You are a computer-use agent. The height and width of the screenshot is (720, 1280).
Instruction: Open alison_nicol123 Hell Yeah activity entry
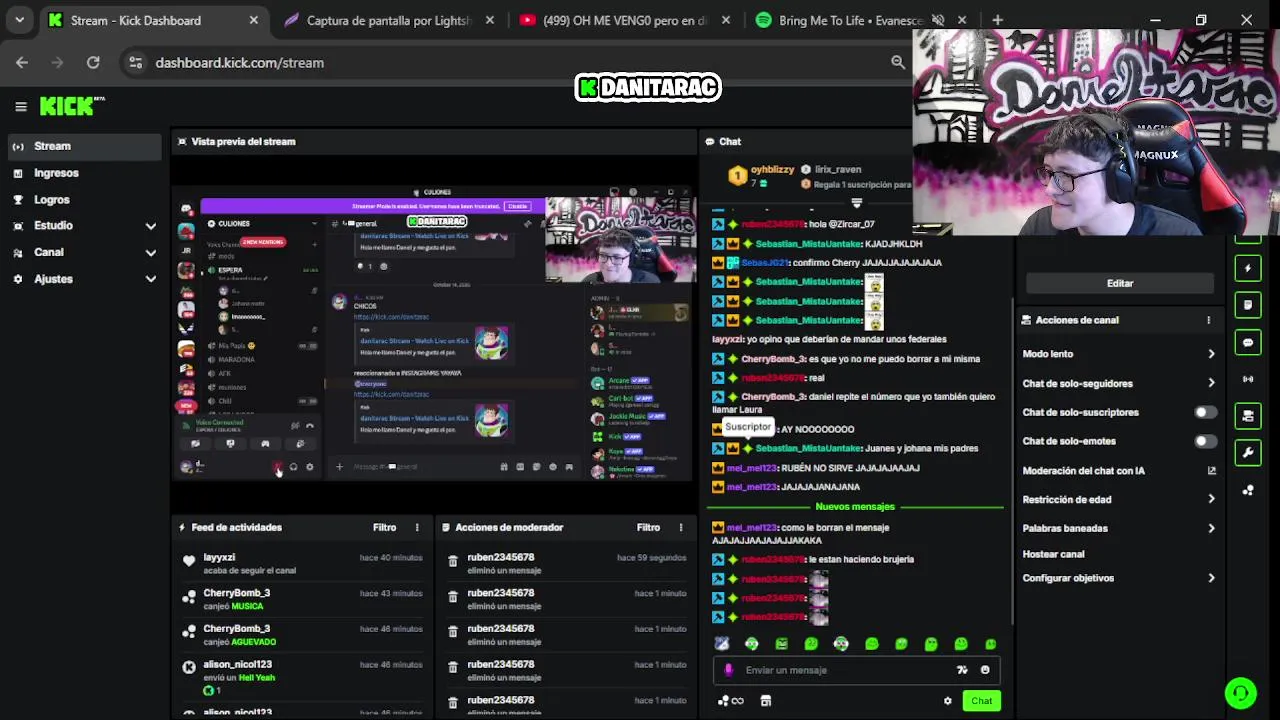[x=304, y=677]
